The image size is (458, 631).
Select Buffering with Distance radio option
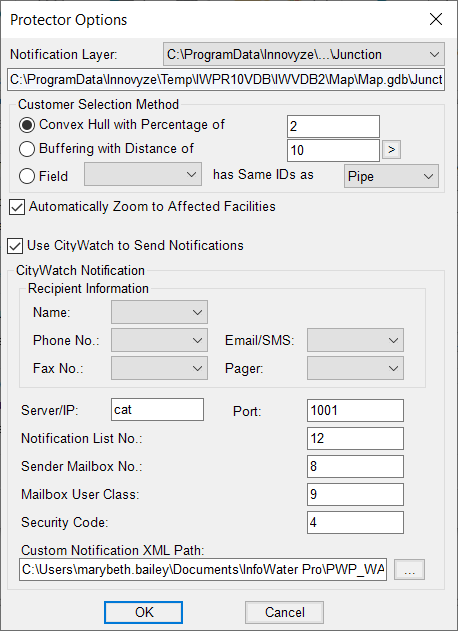pyautogui.click(x=27, y=149)
